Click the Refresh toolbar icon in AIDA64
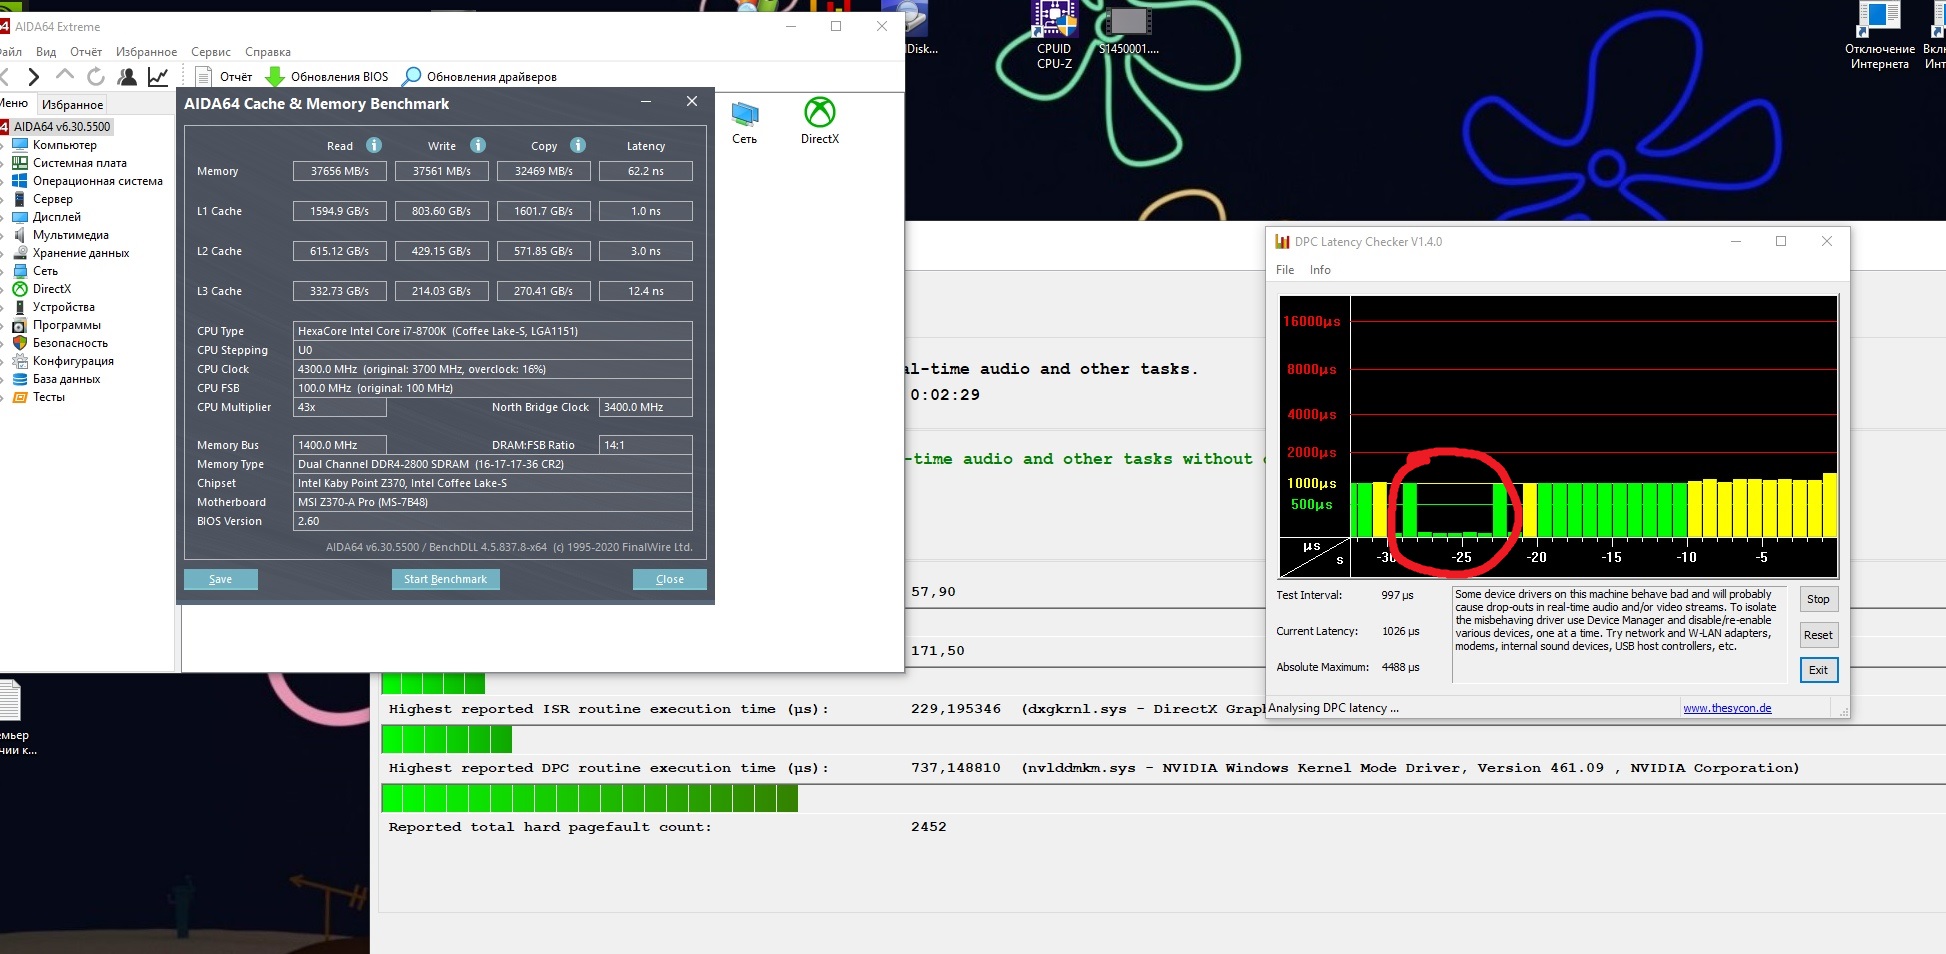The height and width of the screenshot is (954, 1946). 96,76
